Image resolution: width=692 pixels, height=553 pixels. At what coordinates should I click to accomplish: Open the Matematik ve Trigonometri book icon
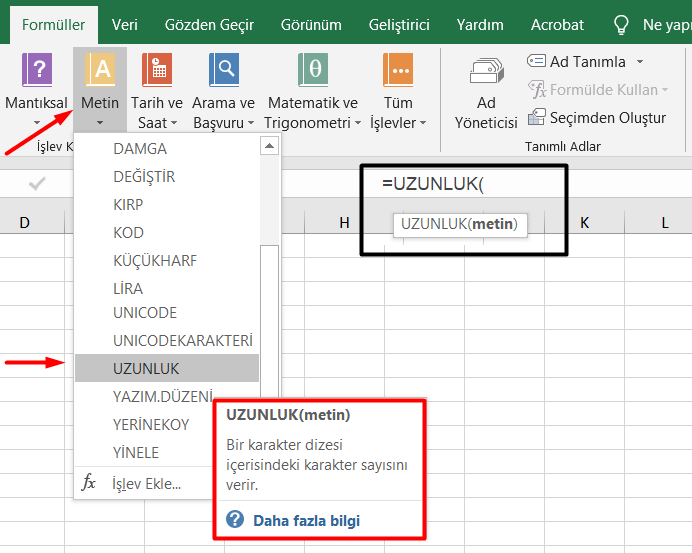[x=313, y=70]
